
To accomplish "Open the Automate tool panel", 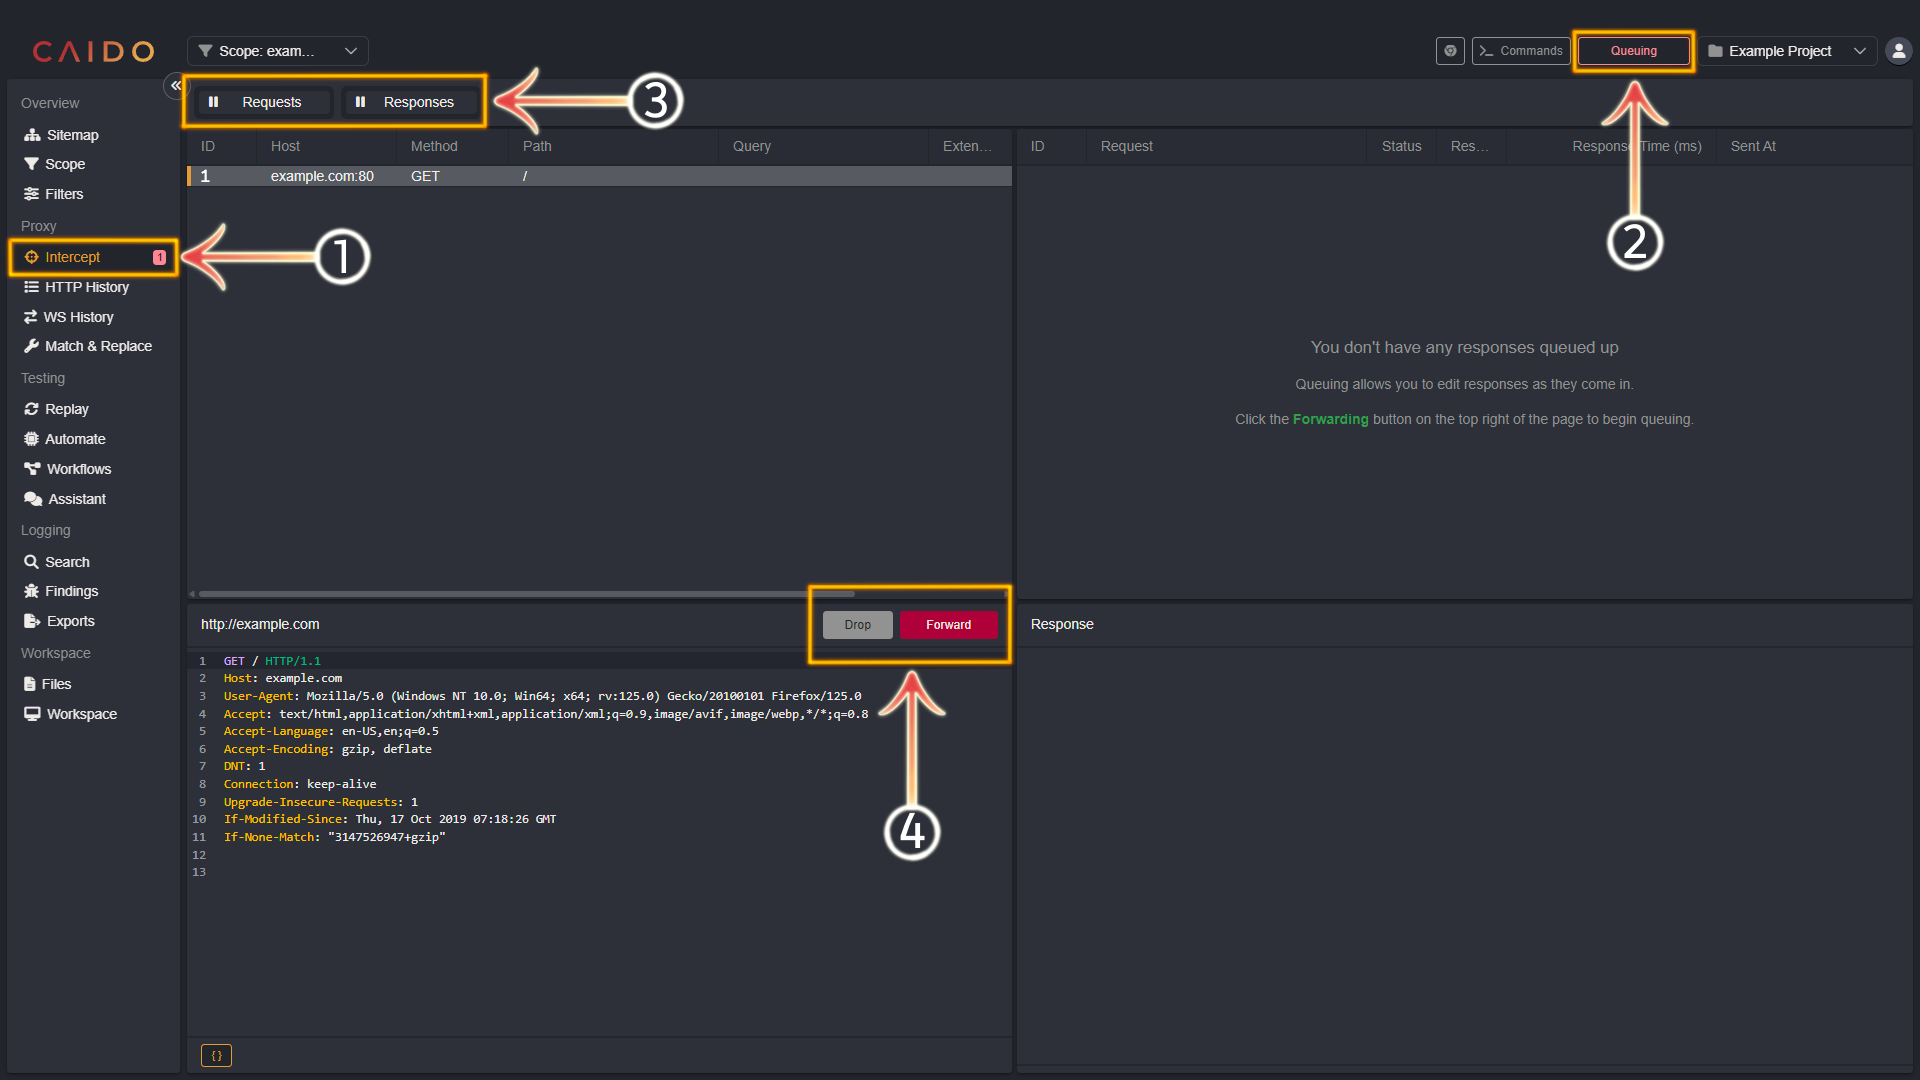I will click(73, 438).
